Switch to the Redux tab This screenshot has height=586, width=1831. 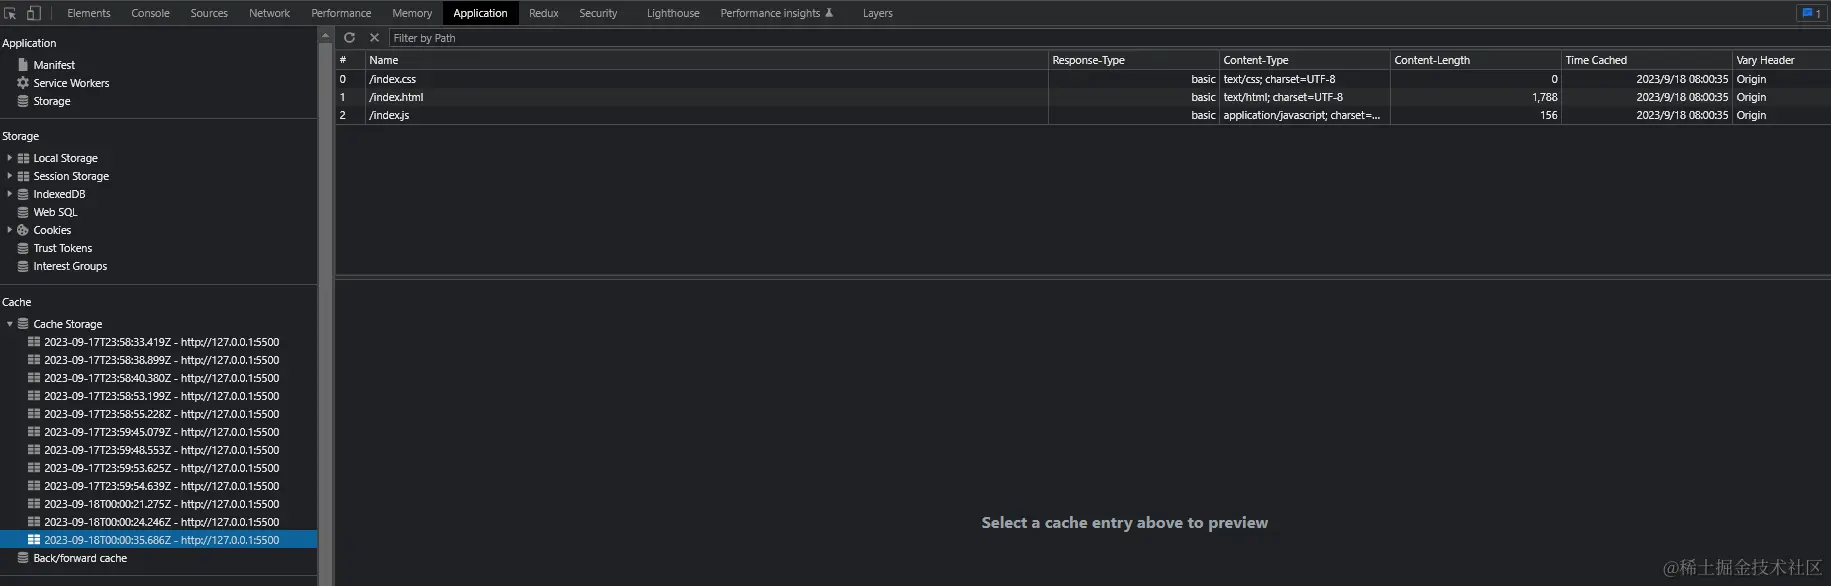pos(544,13)
